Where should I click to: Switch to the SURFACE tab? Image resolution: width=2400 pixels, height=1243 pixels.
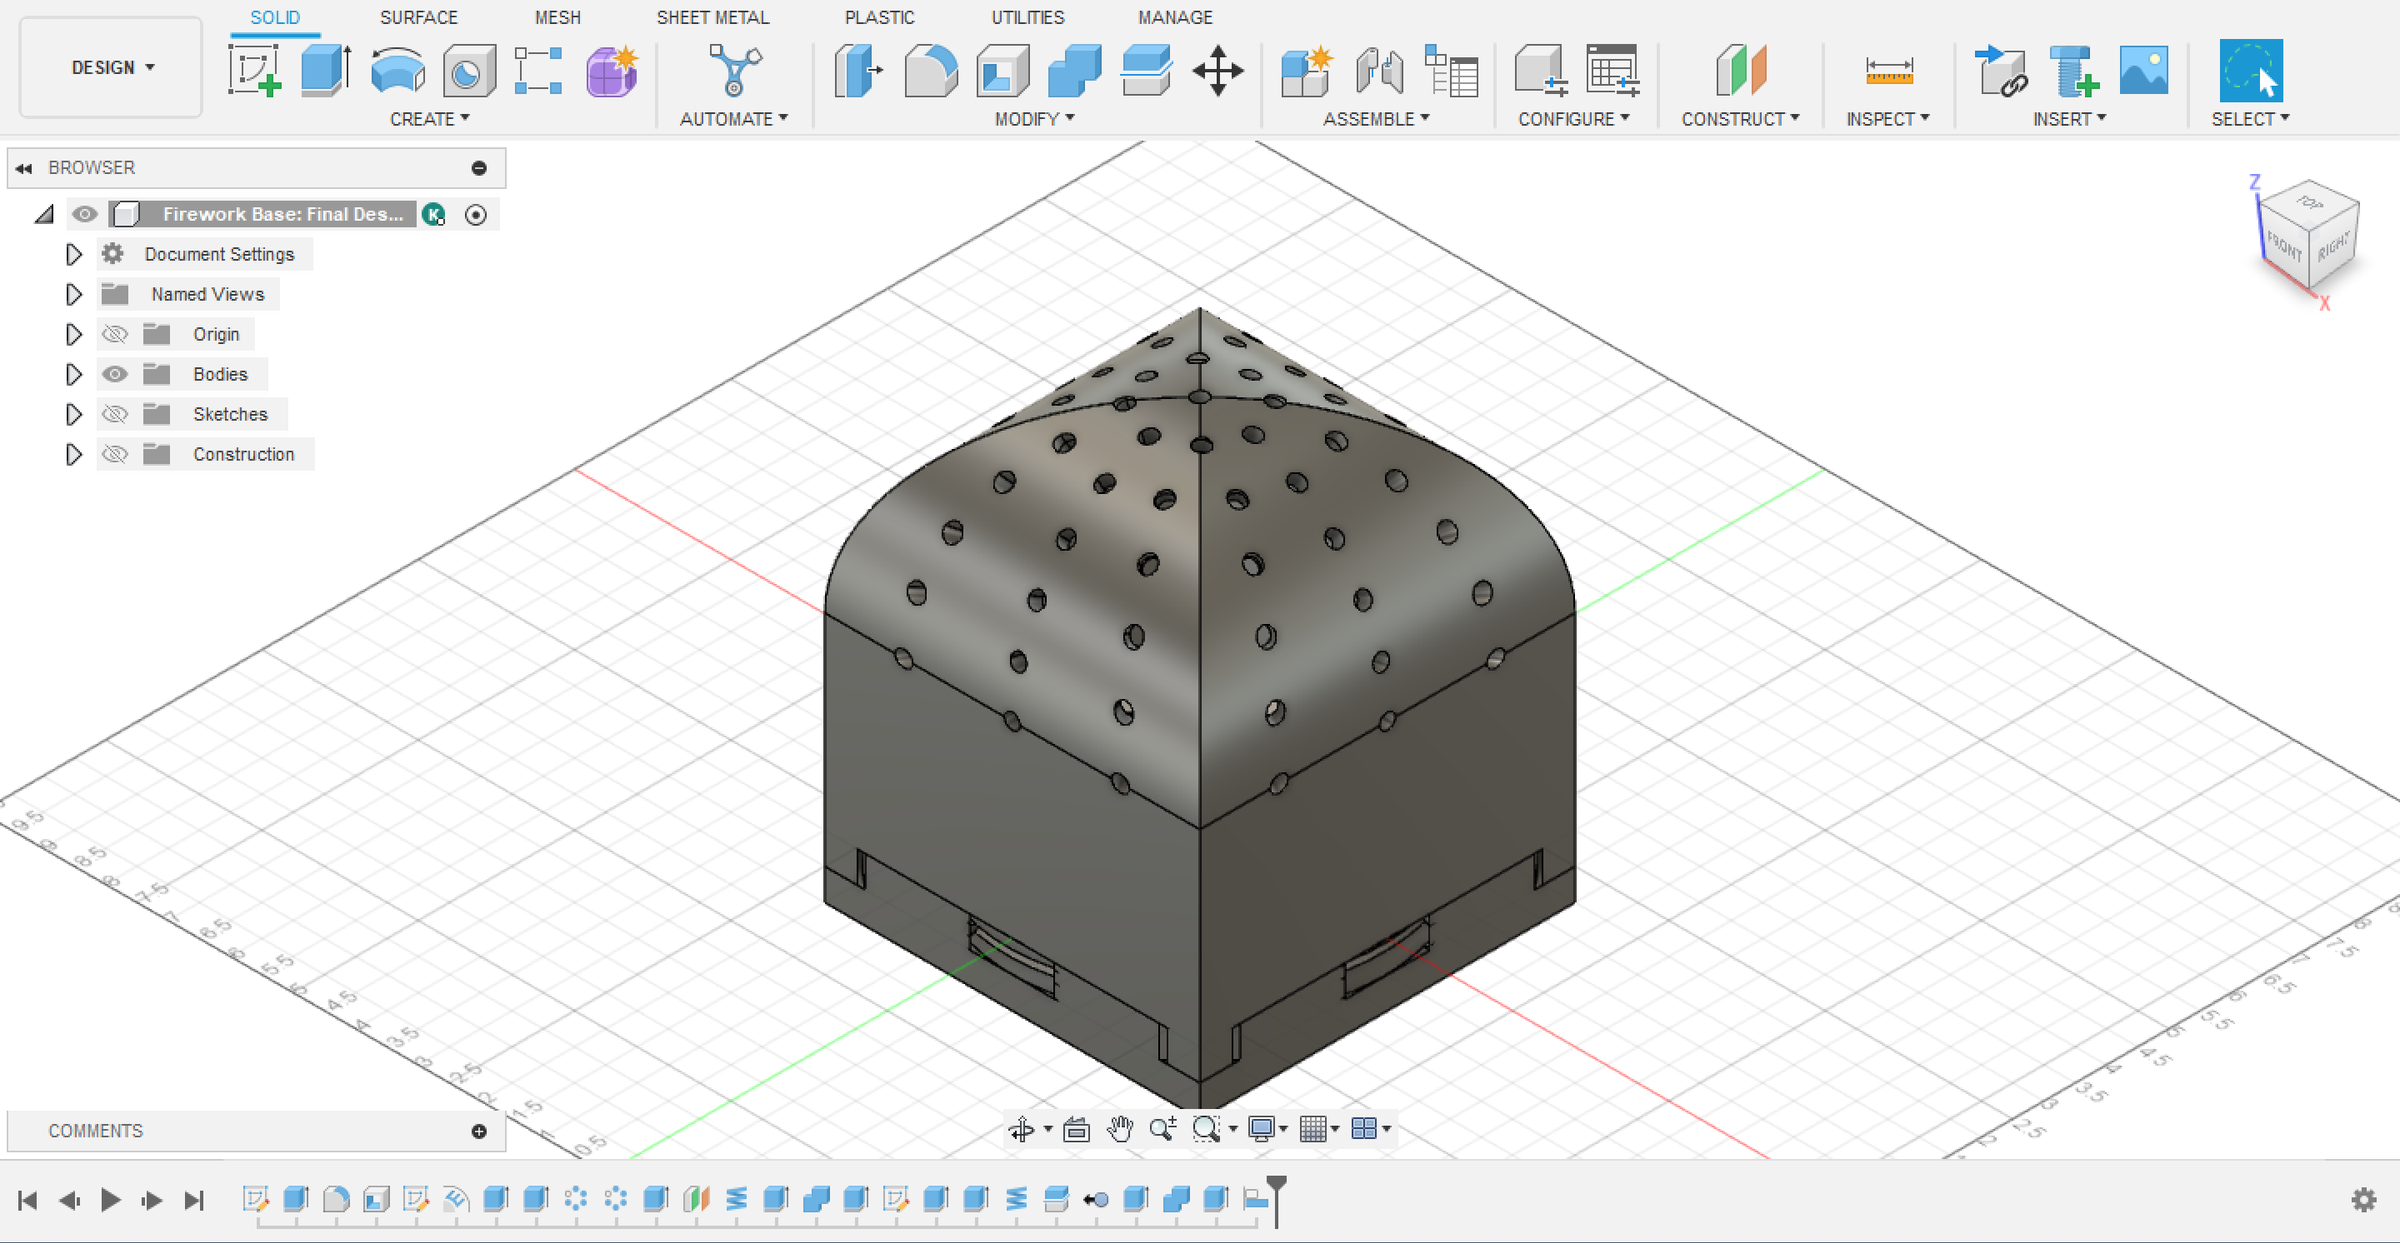point(418,18)
